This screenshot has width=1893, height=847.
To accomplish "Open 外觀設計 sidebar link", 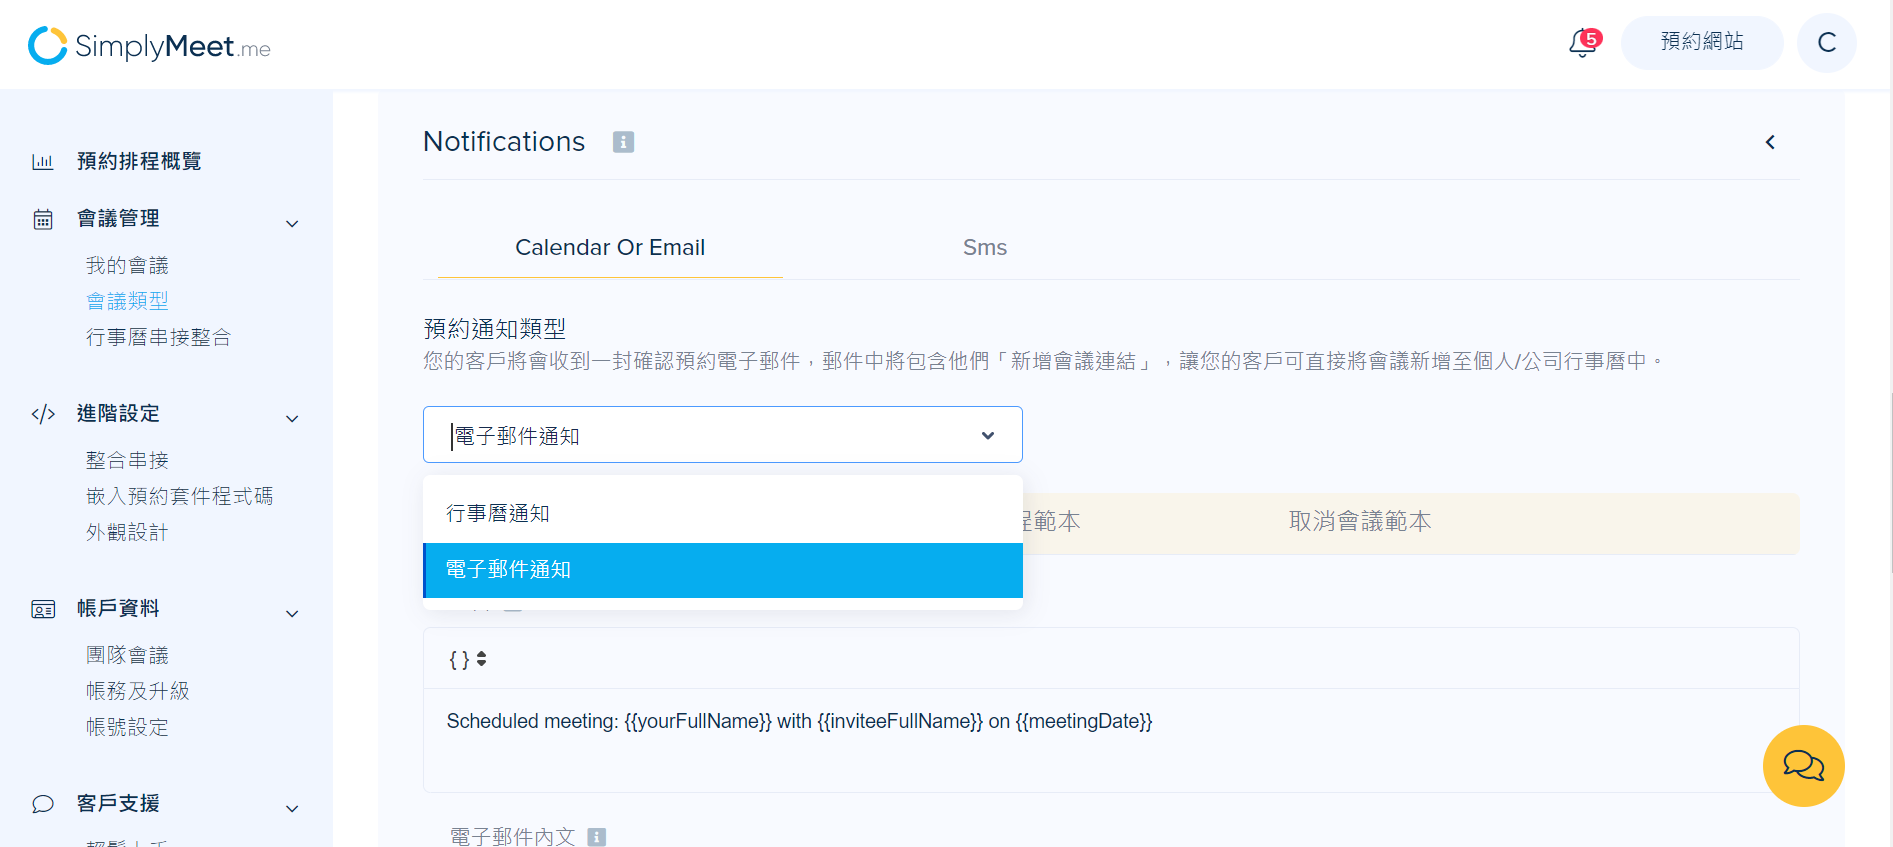I will pyautogui.click(x=127, y=532).
